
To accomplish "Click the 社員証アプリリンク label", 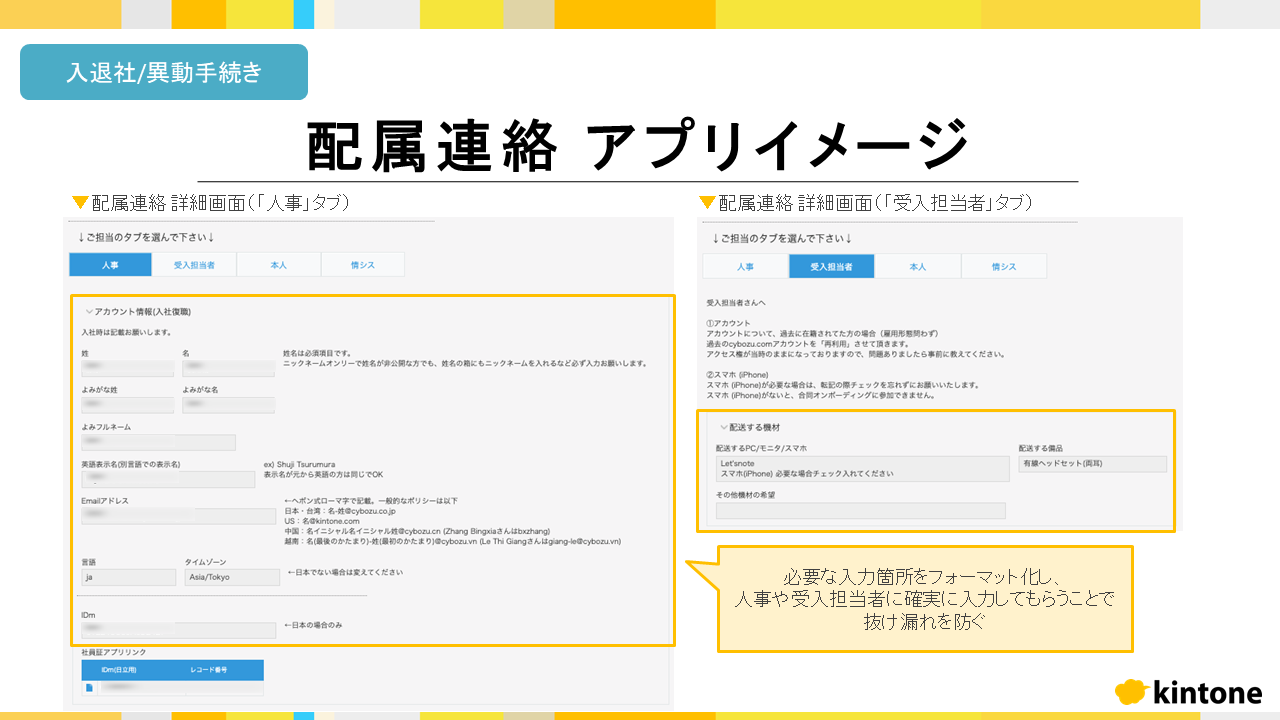I will pos(114,652).
